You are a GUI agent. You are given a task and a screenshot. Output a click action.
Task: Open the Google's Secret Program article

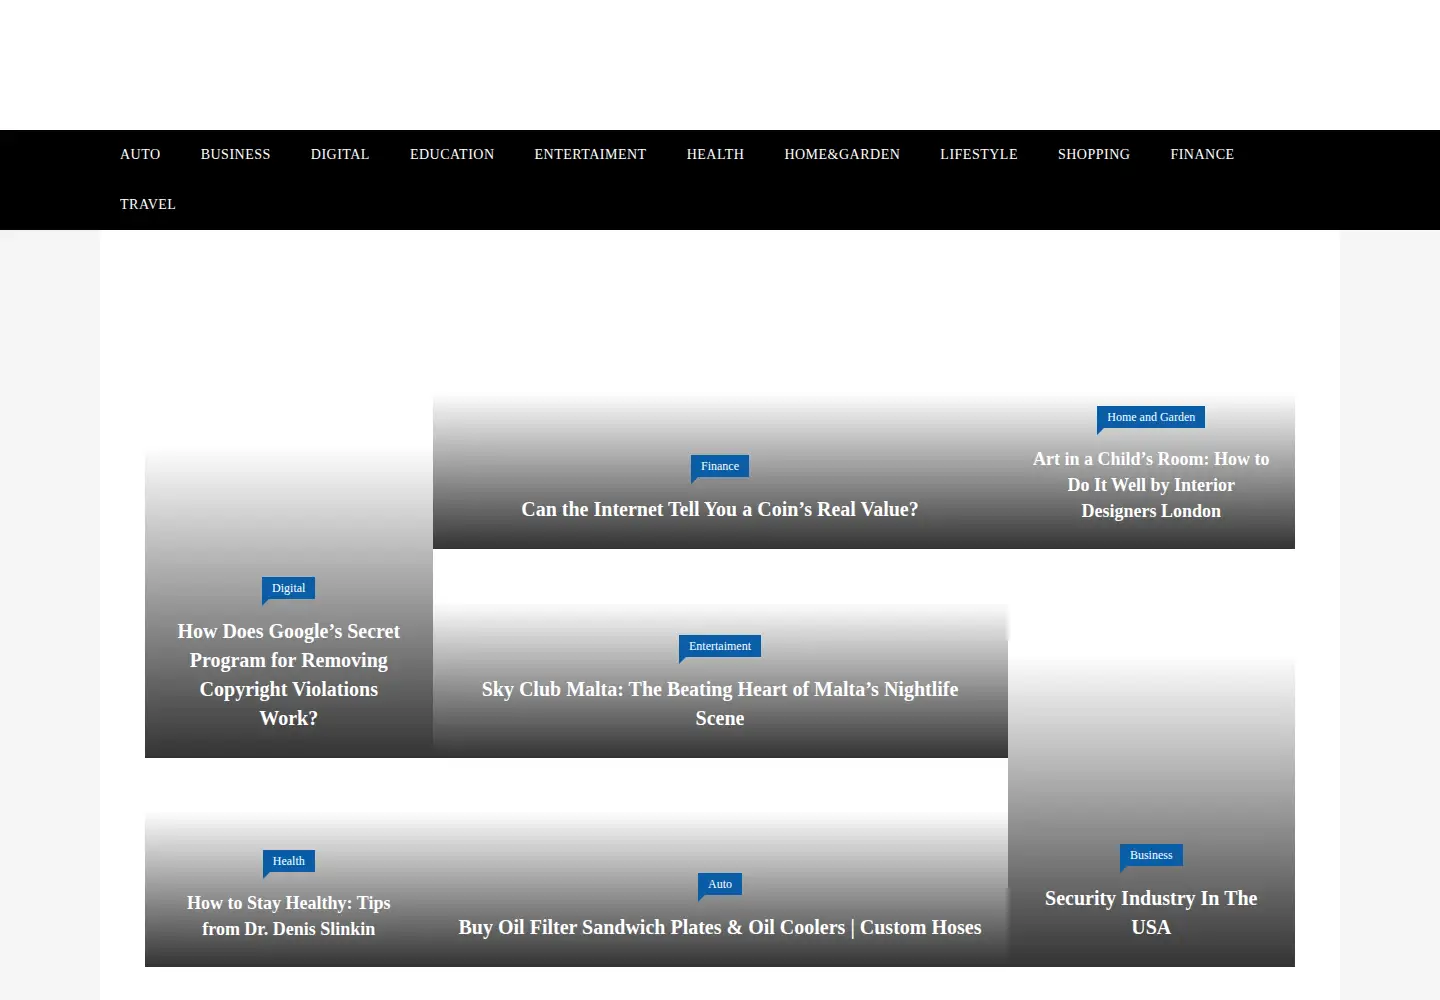[x=289, y=675]
